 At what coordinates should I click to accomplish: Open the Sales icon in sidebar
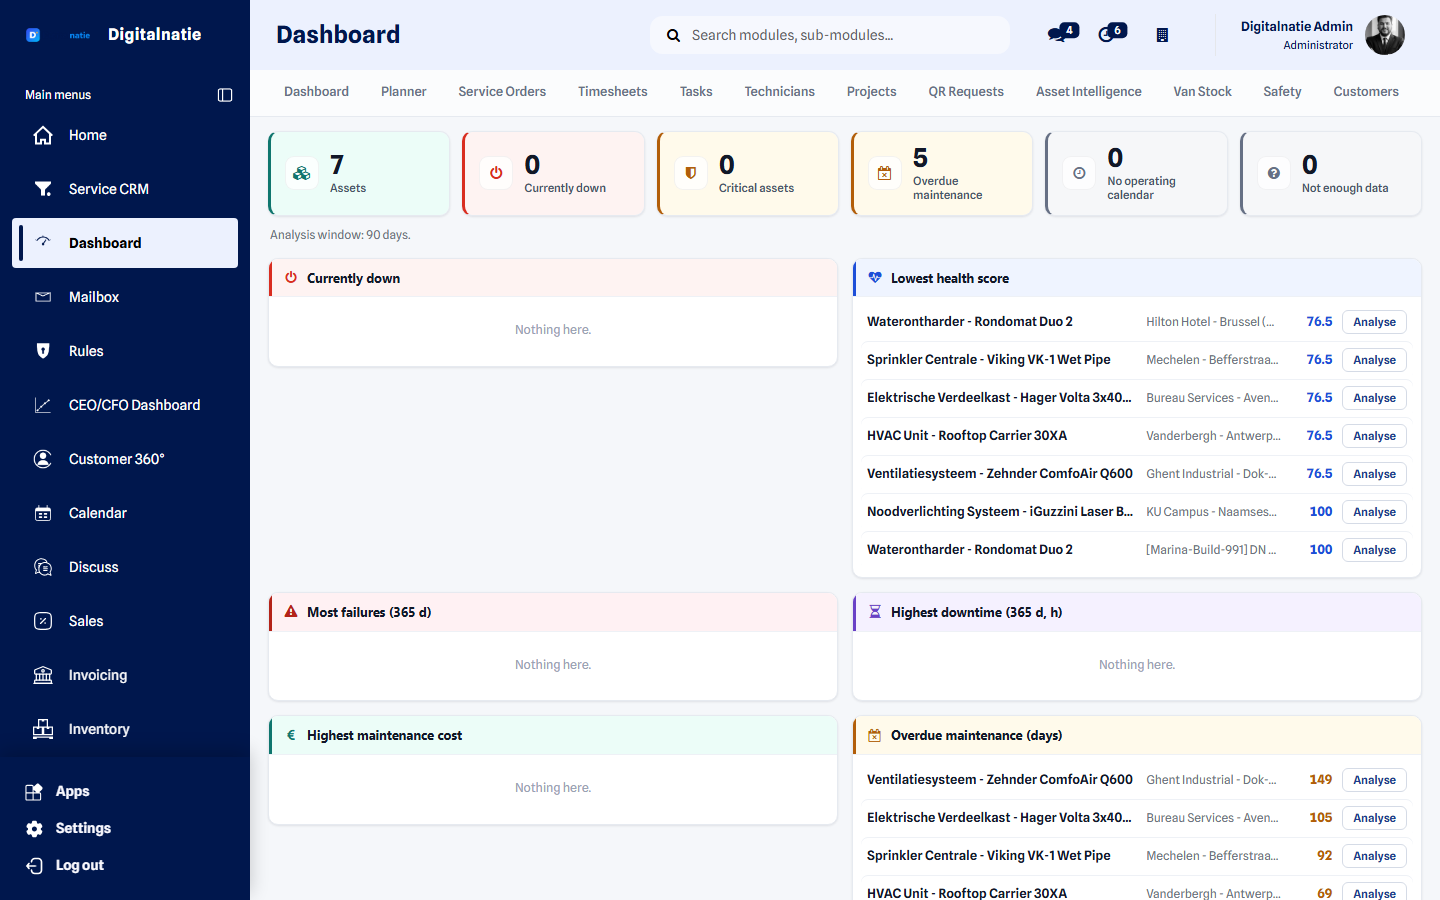click(x=43, y=621)
